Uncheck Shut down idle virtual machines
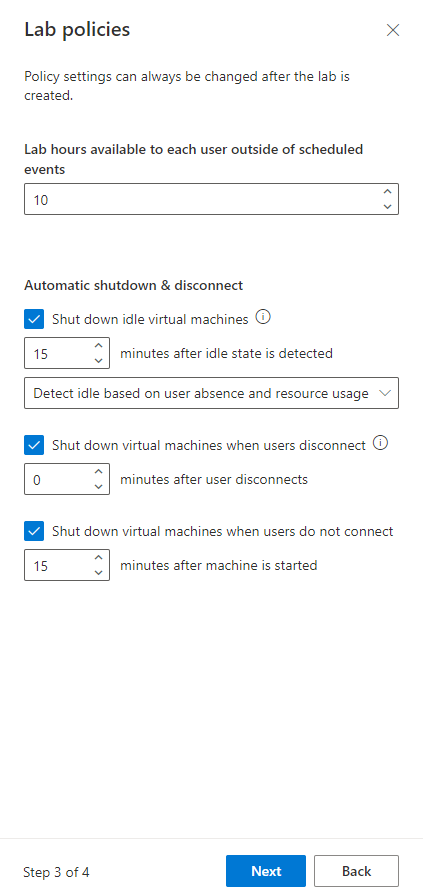 34,320
